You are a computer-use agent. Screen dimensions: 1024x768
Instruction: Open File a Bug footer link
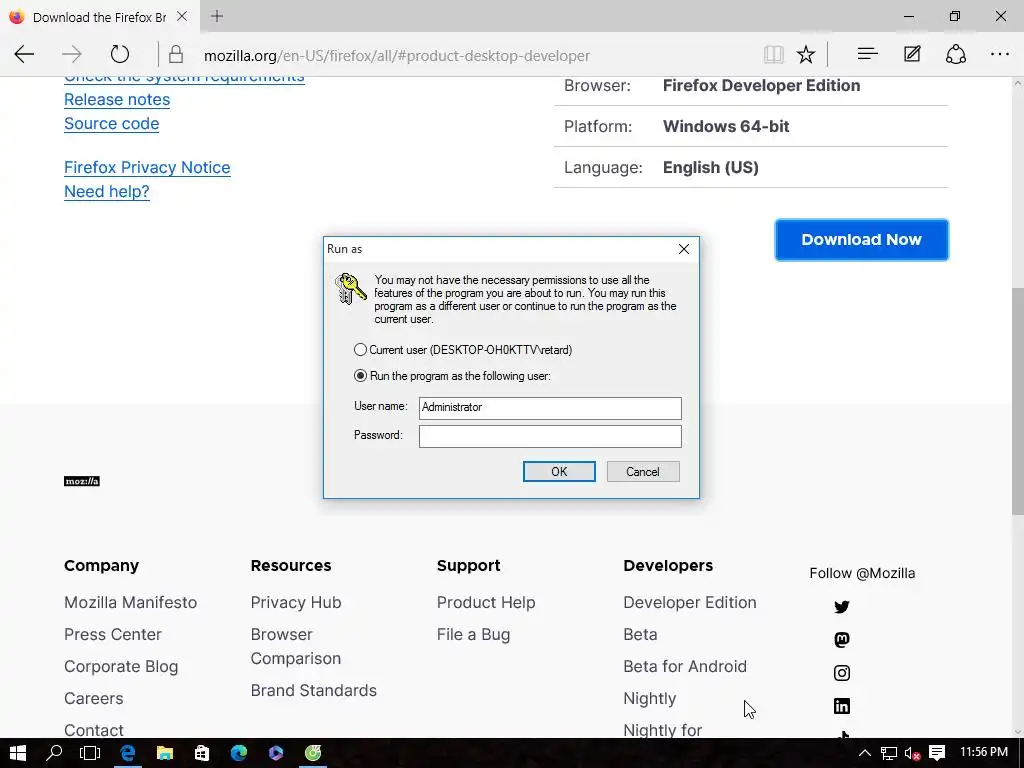click(x=473, y=634)
